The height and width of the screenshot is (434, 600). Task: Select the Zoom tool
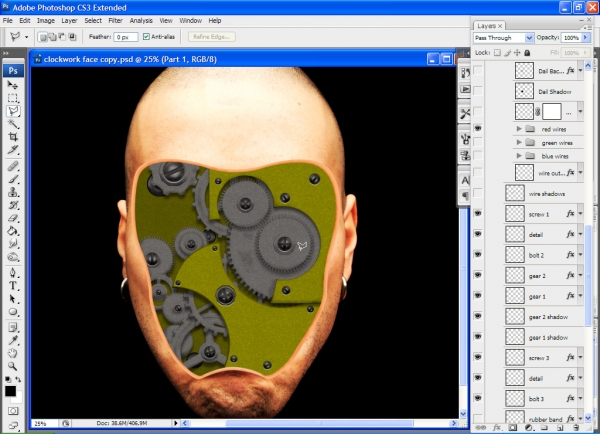pos(13,366)
